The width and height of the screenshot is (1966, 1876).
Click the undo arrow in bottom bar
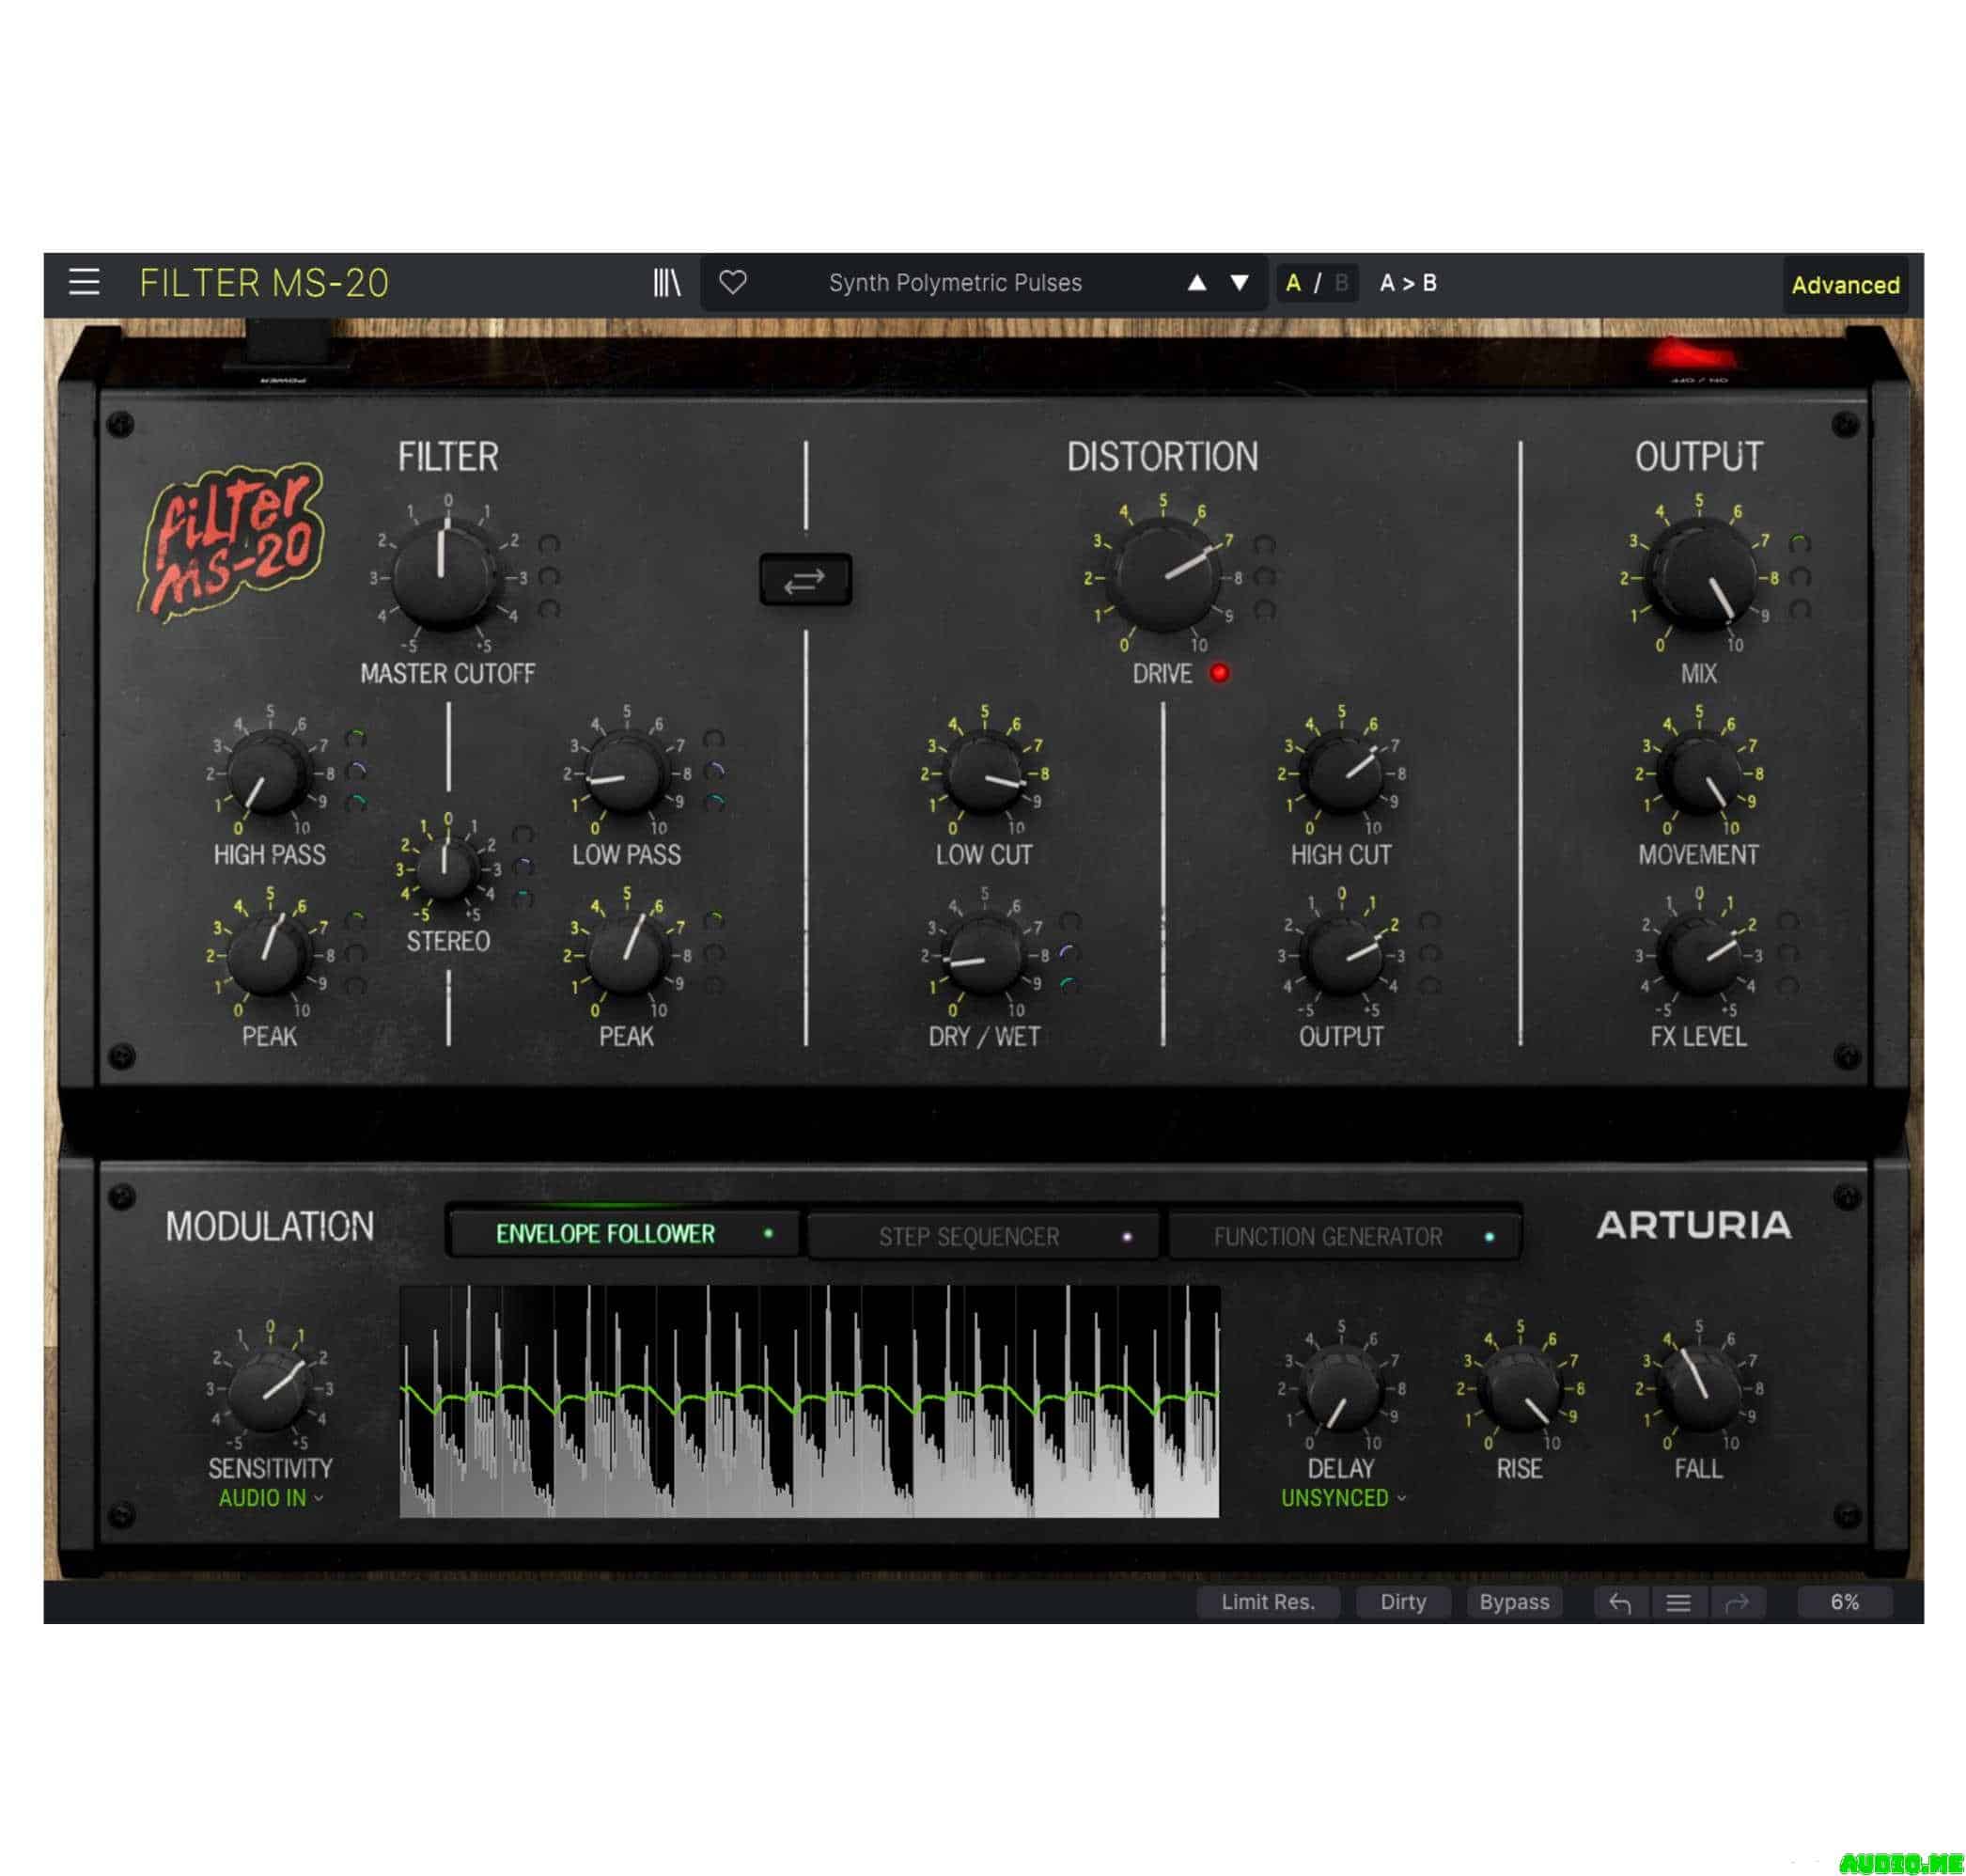tap(1620, 1602)
